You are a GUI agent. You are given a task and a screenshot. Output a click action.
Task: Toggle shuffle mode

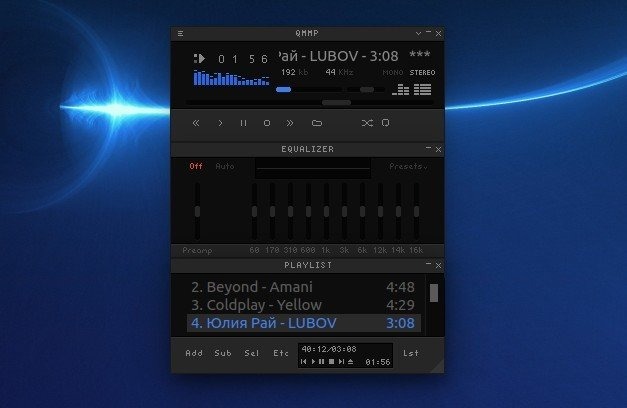click(367, 123)
